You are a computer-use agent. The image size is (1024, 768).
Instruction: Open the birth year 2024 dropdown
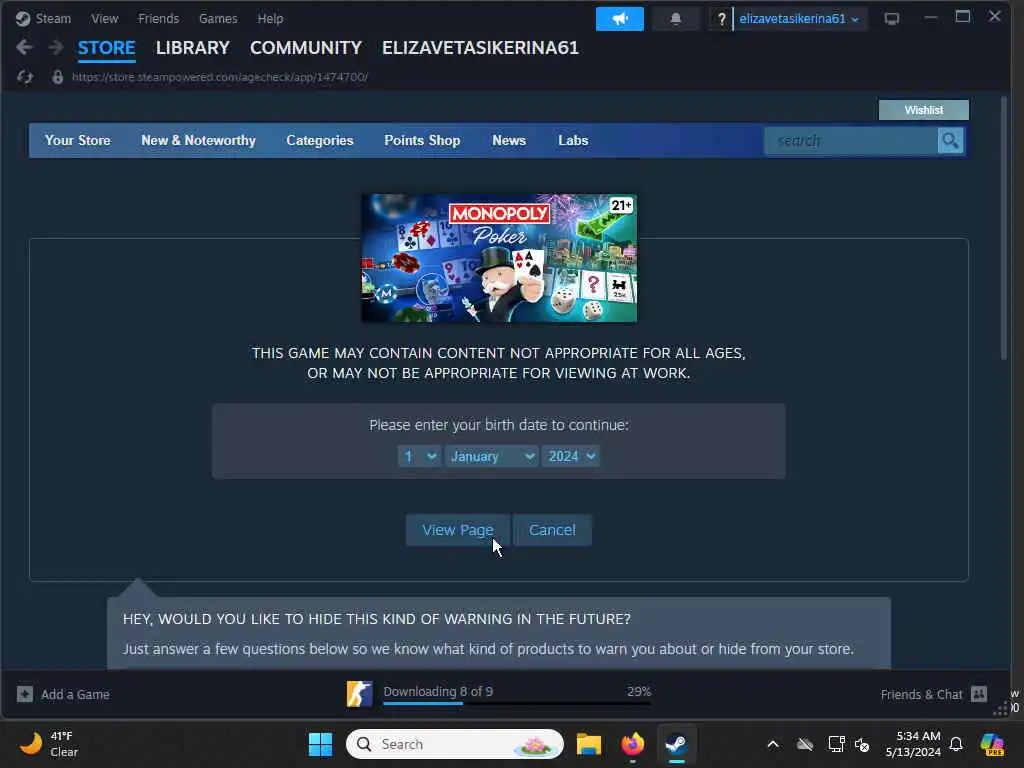570,456
